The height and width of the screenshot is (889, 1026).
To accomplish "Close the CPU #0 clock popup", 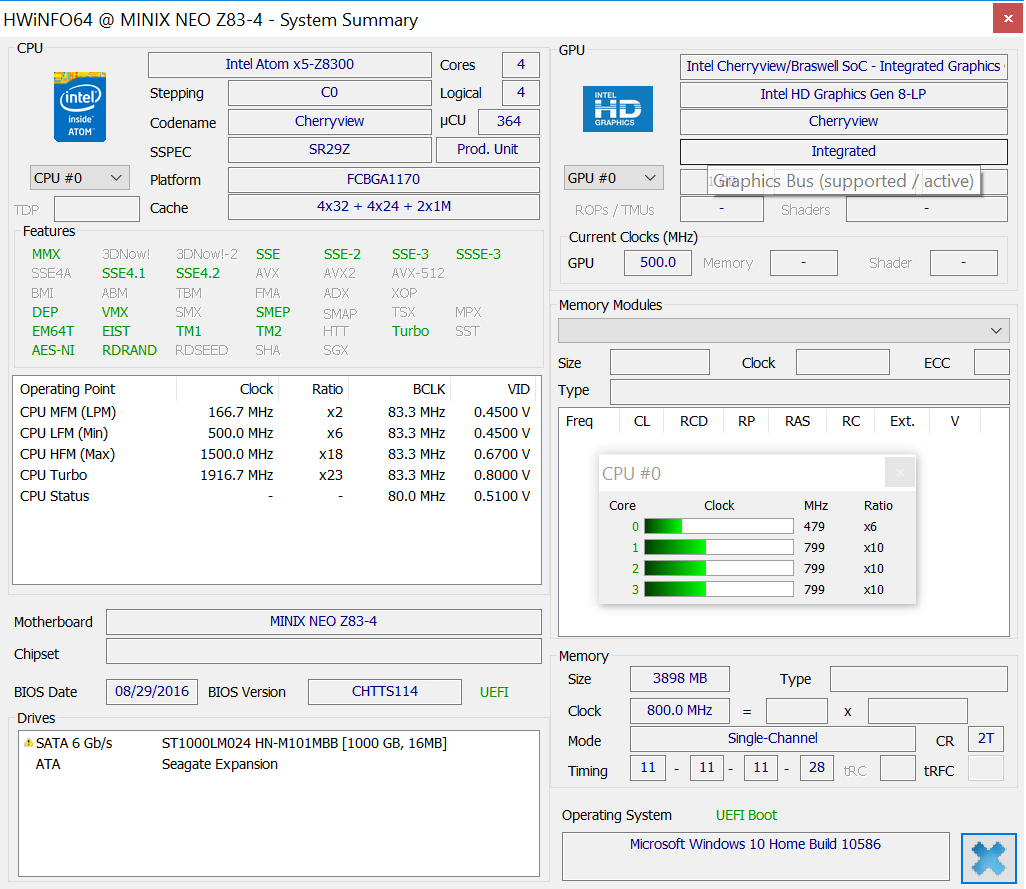I will 900,472.
